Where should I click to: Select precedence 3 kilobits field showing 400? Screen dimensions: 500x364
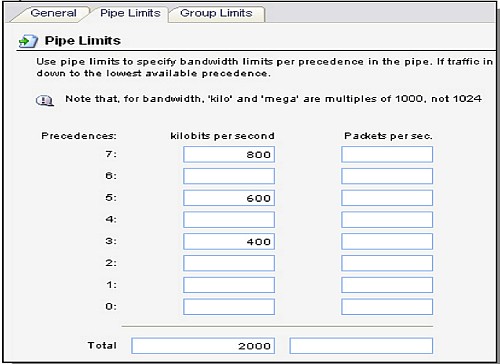tap(229, 242)
